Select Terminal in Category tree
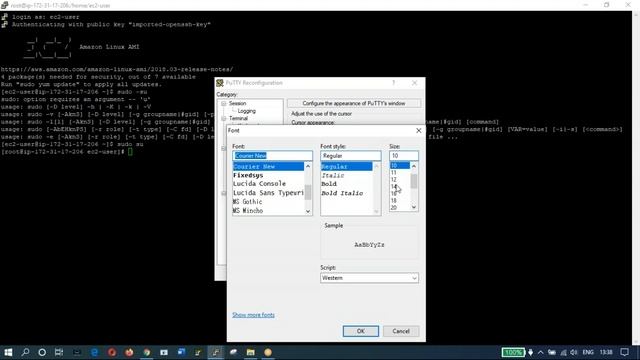The height and width of the screenshot is (360, 640). (238, 118)
